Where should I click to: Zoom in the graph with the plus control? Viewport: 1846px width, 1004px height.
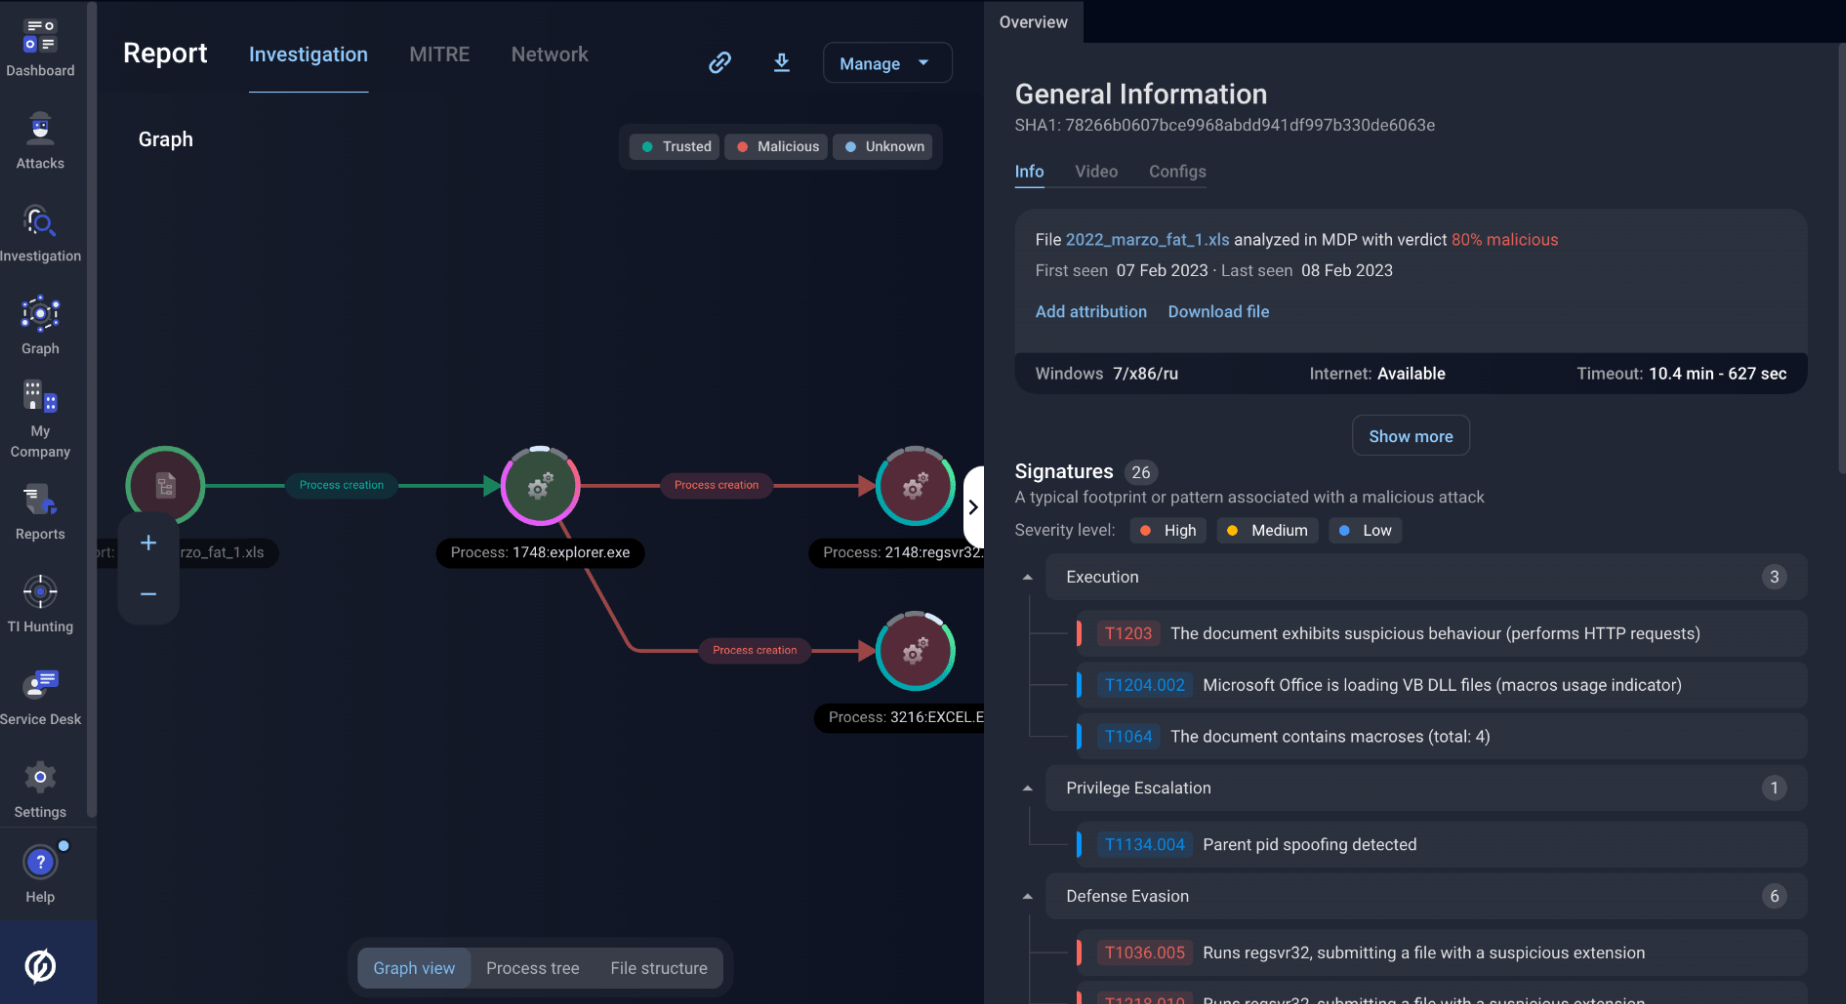[x=148, y=542]
